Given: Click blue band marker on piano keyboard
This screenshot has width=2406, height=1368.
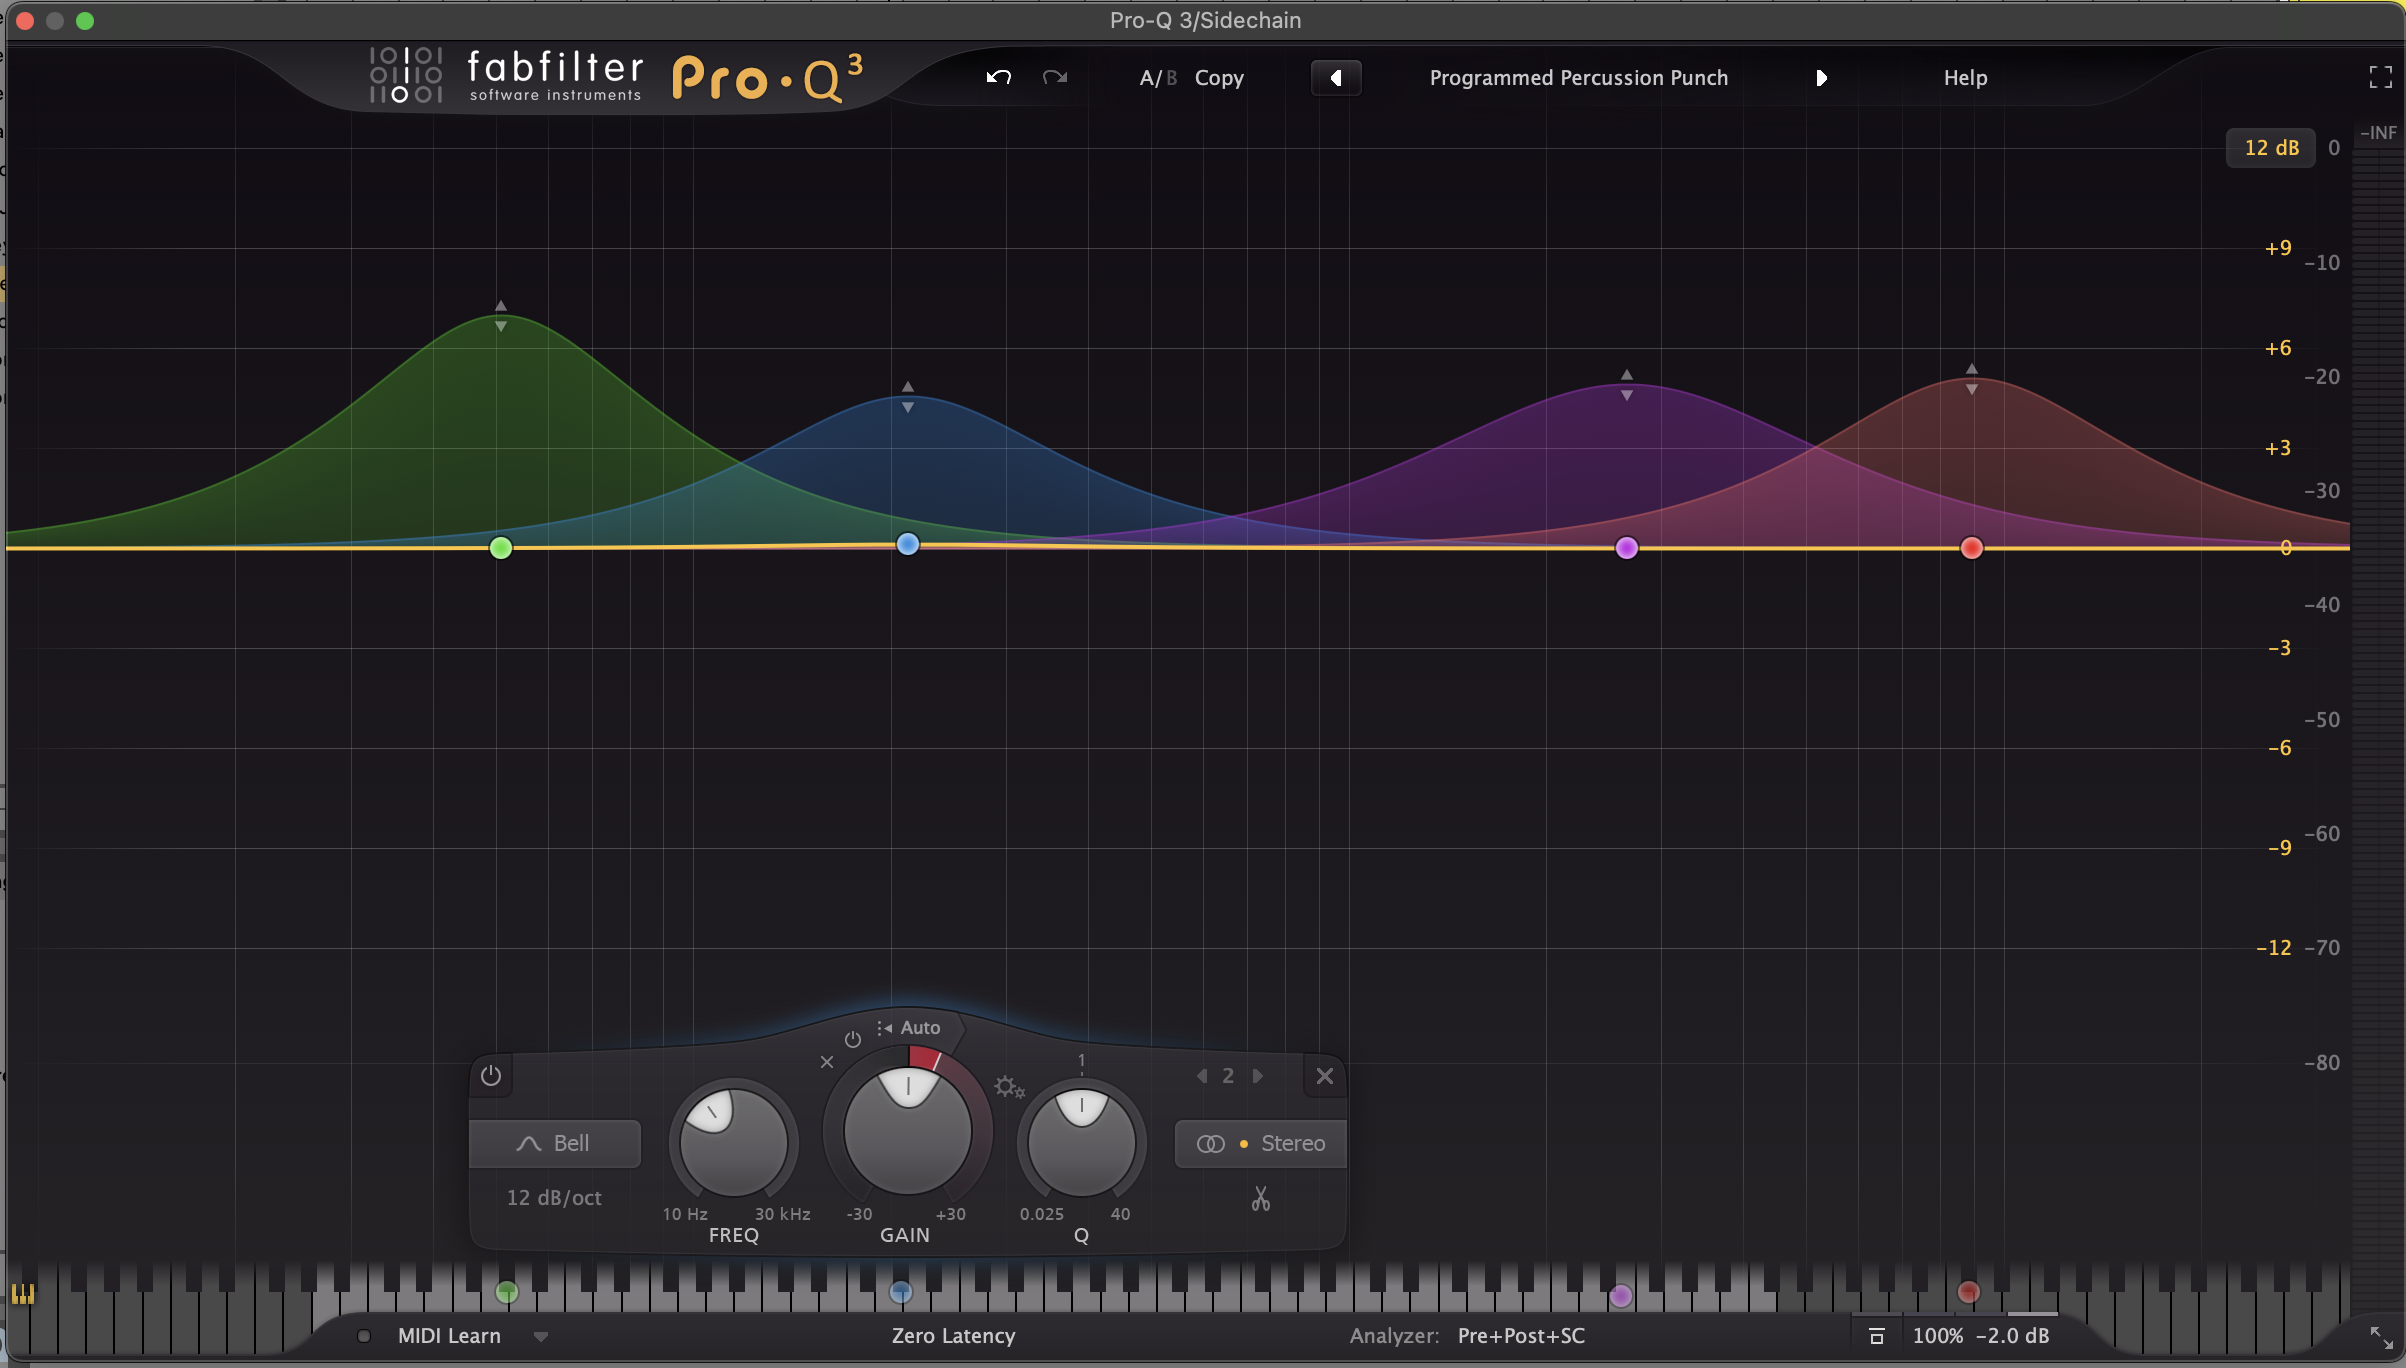Looking at the screenshot, I should 901,1292.
